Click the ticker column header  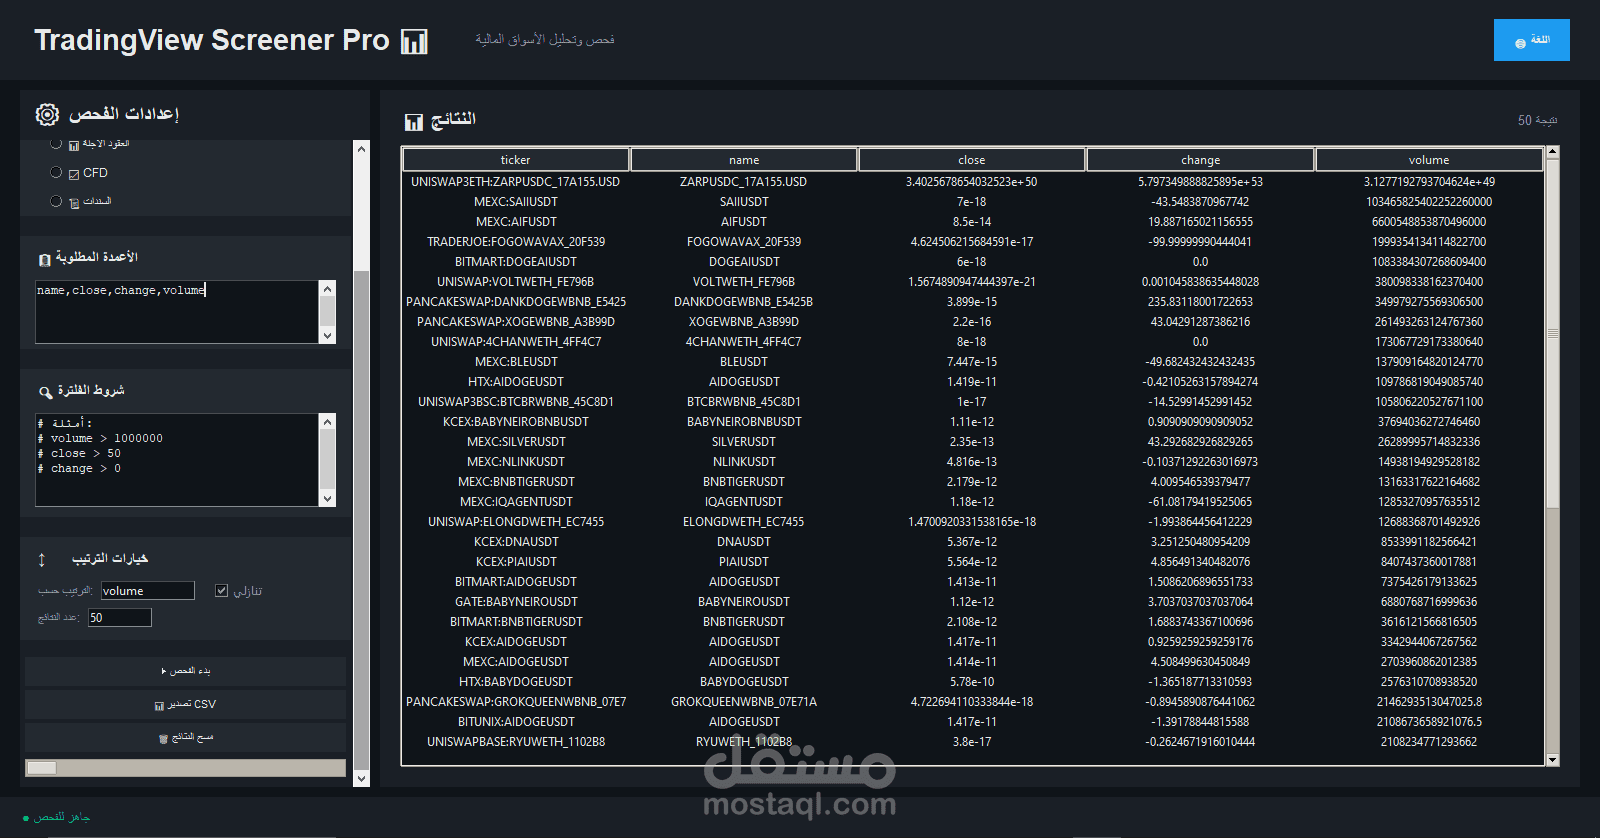coord(515,160)
